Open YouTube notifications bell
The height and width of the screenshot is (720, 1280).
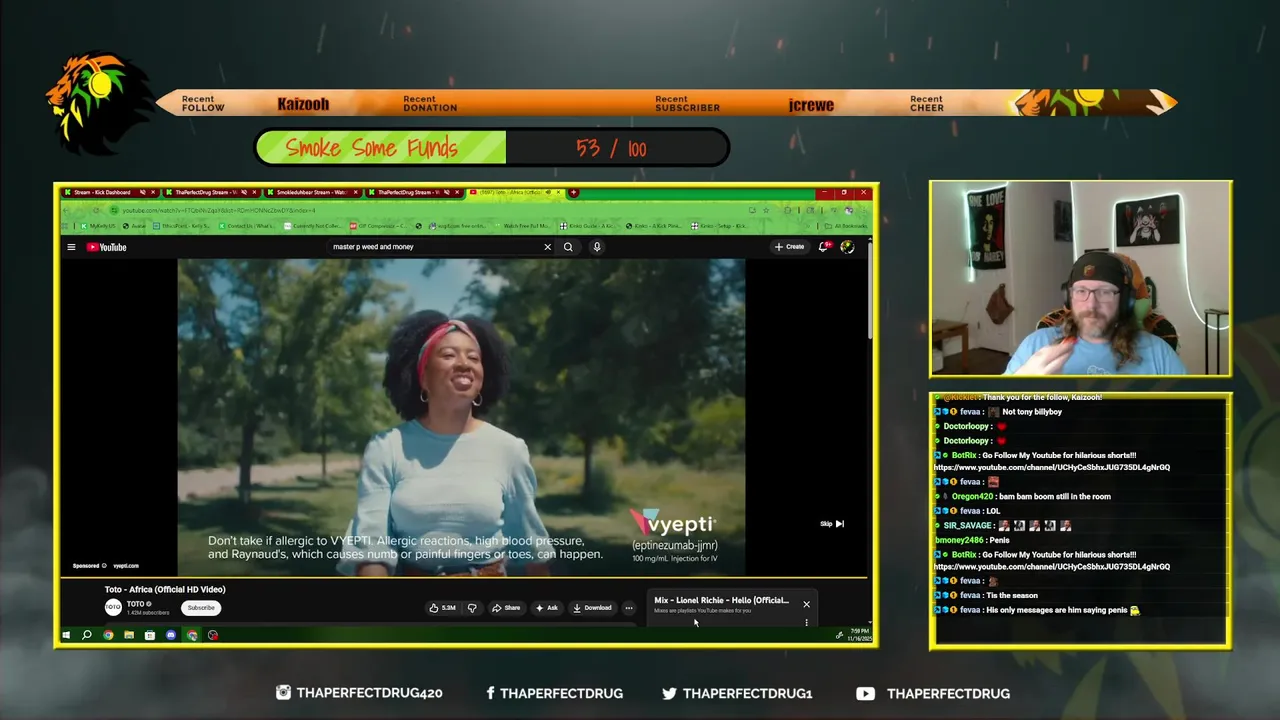click(x=824, y=246)
